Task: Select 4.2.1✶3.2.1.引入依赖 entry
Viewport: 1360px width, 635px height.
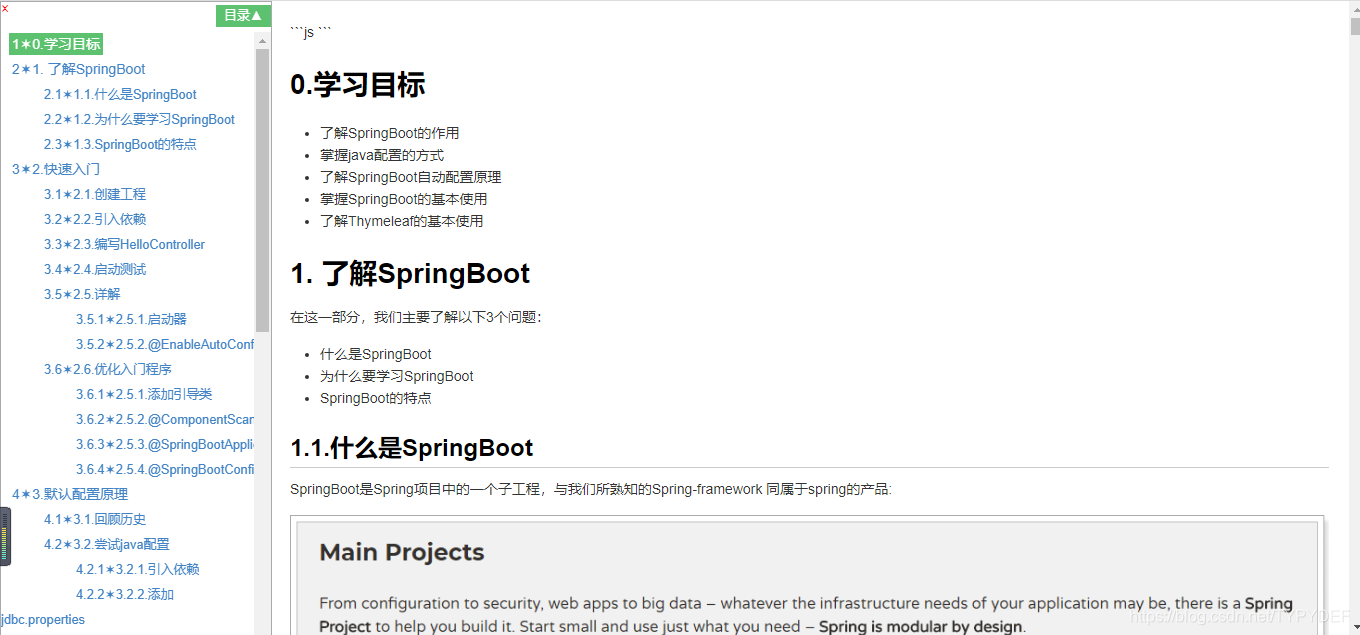Action: [138, 569]
